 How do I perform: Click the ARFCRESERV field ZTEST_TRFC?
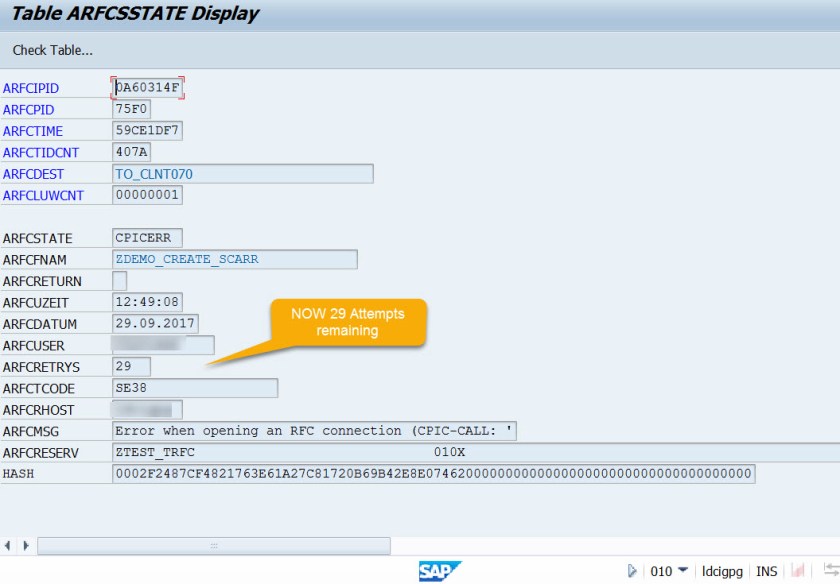(x=476, y=452)
